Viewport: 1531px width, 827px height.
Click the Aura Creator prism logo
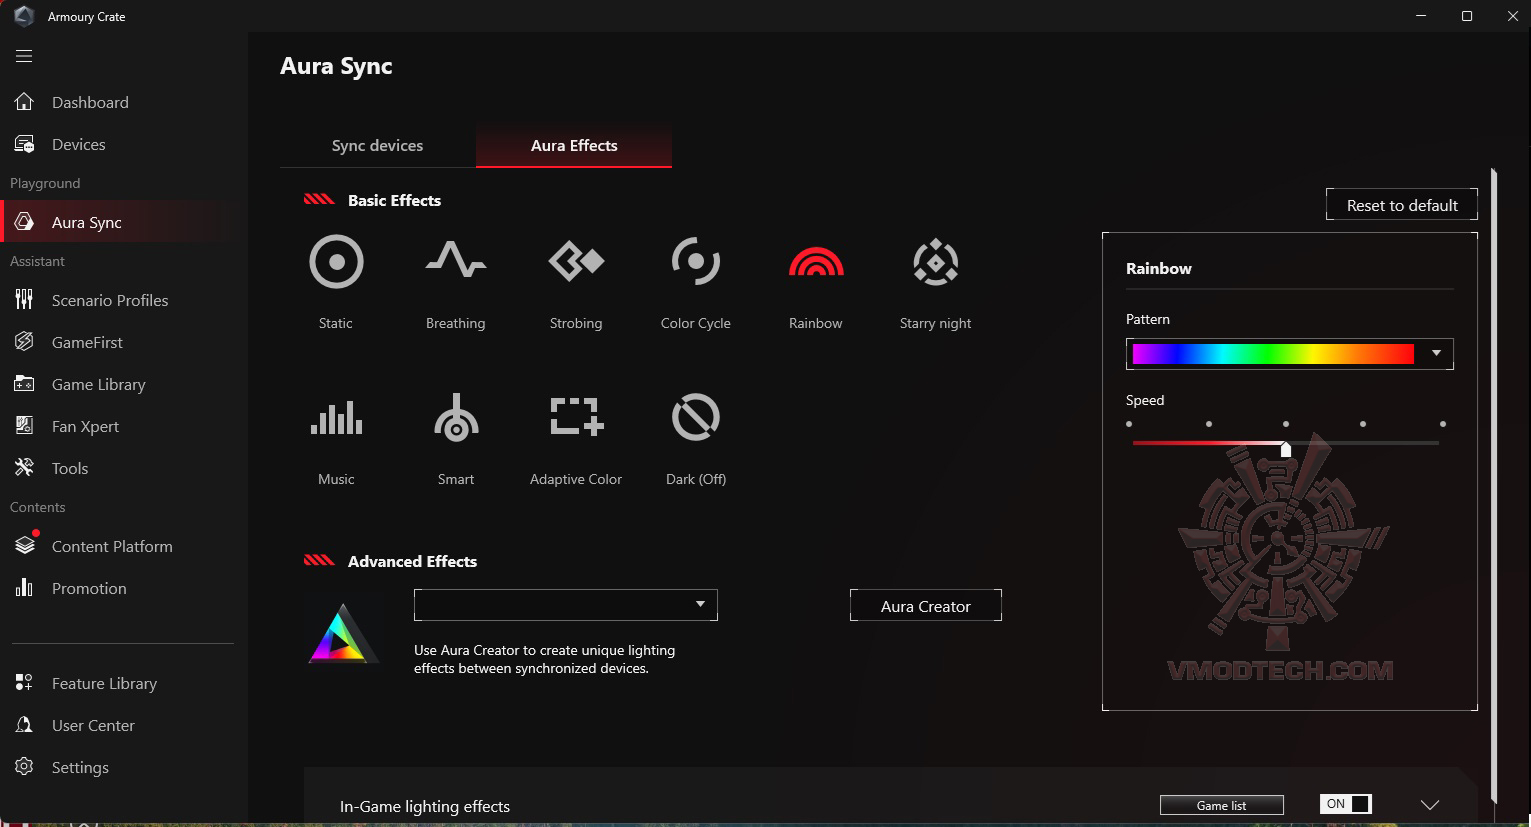(342, 634)
